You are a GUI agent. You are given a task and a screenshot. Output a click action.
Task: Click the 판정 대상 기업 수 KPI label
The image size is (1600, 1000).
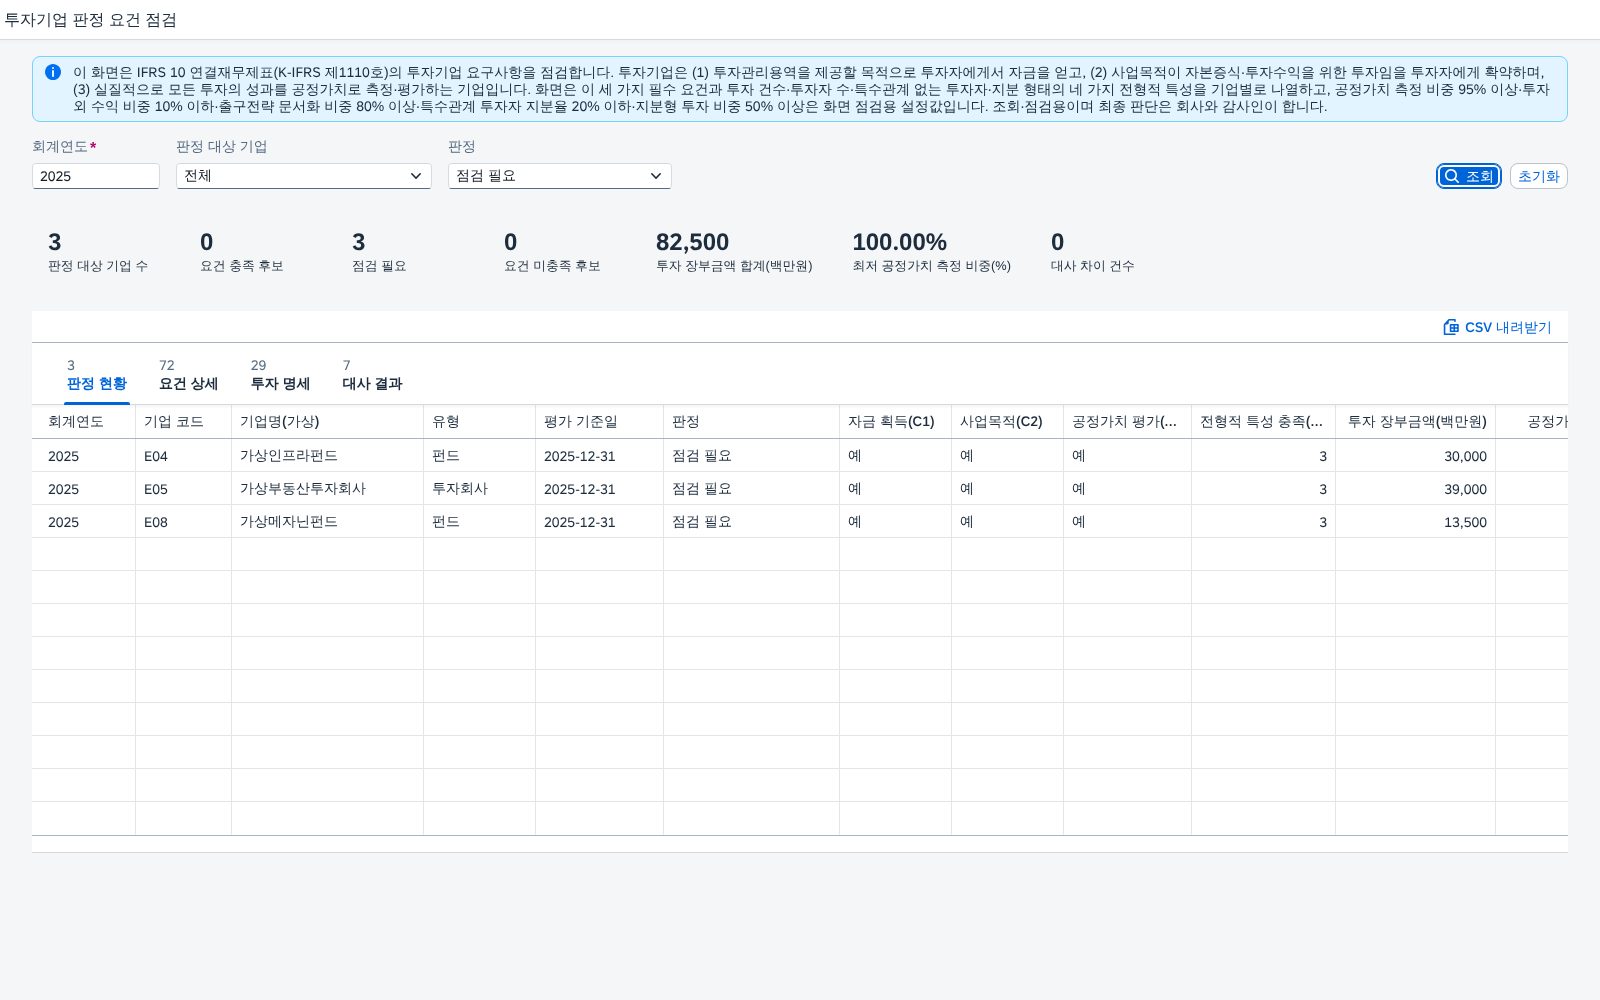98,266
